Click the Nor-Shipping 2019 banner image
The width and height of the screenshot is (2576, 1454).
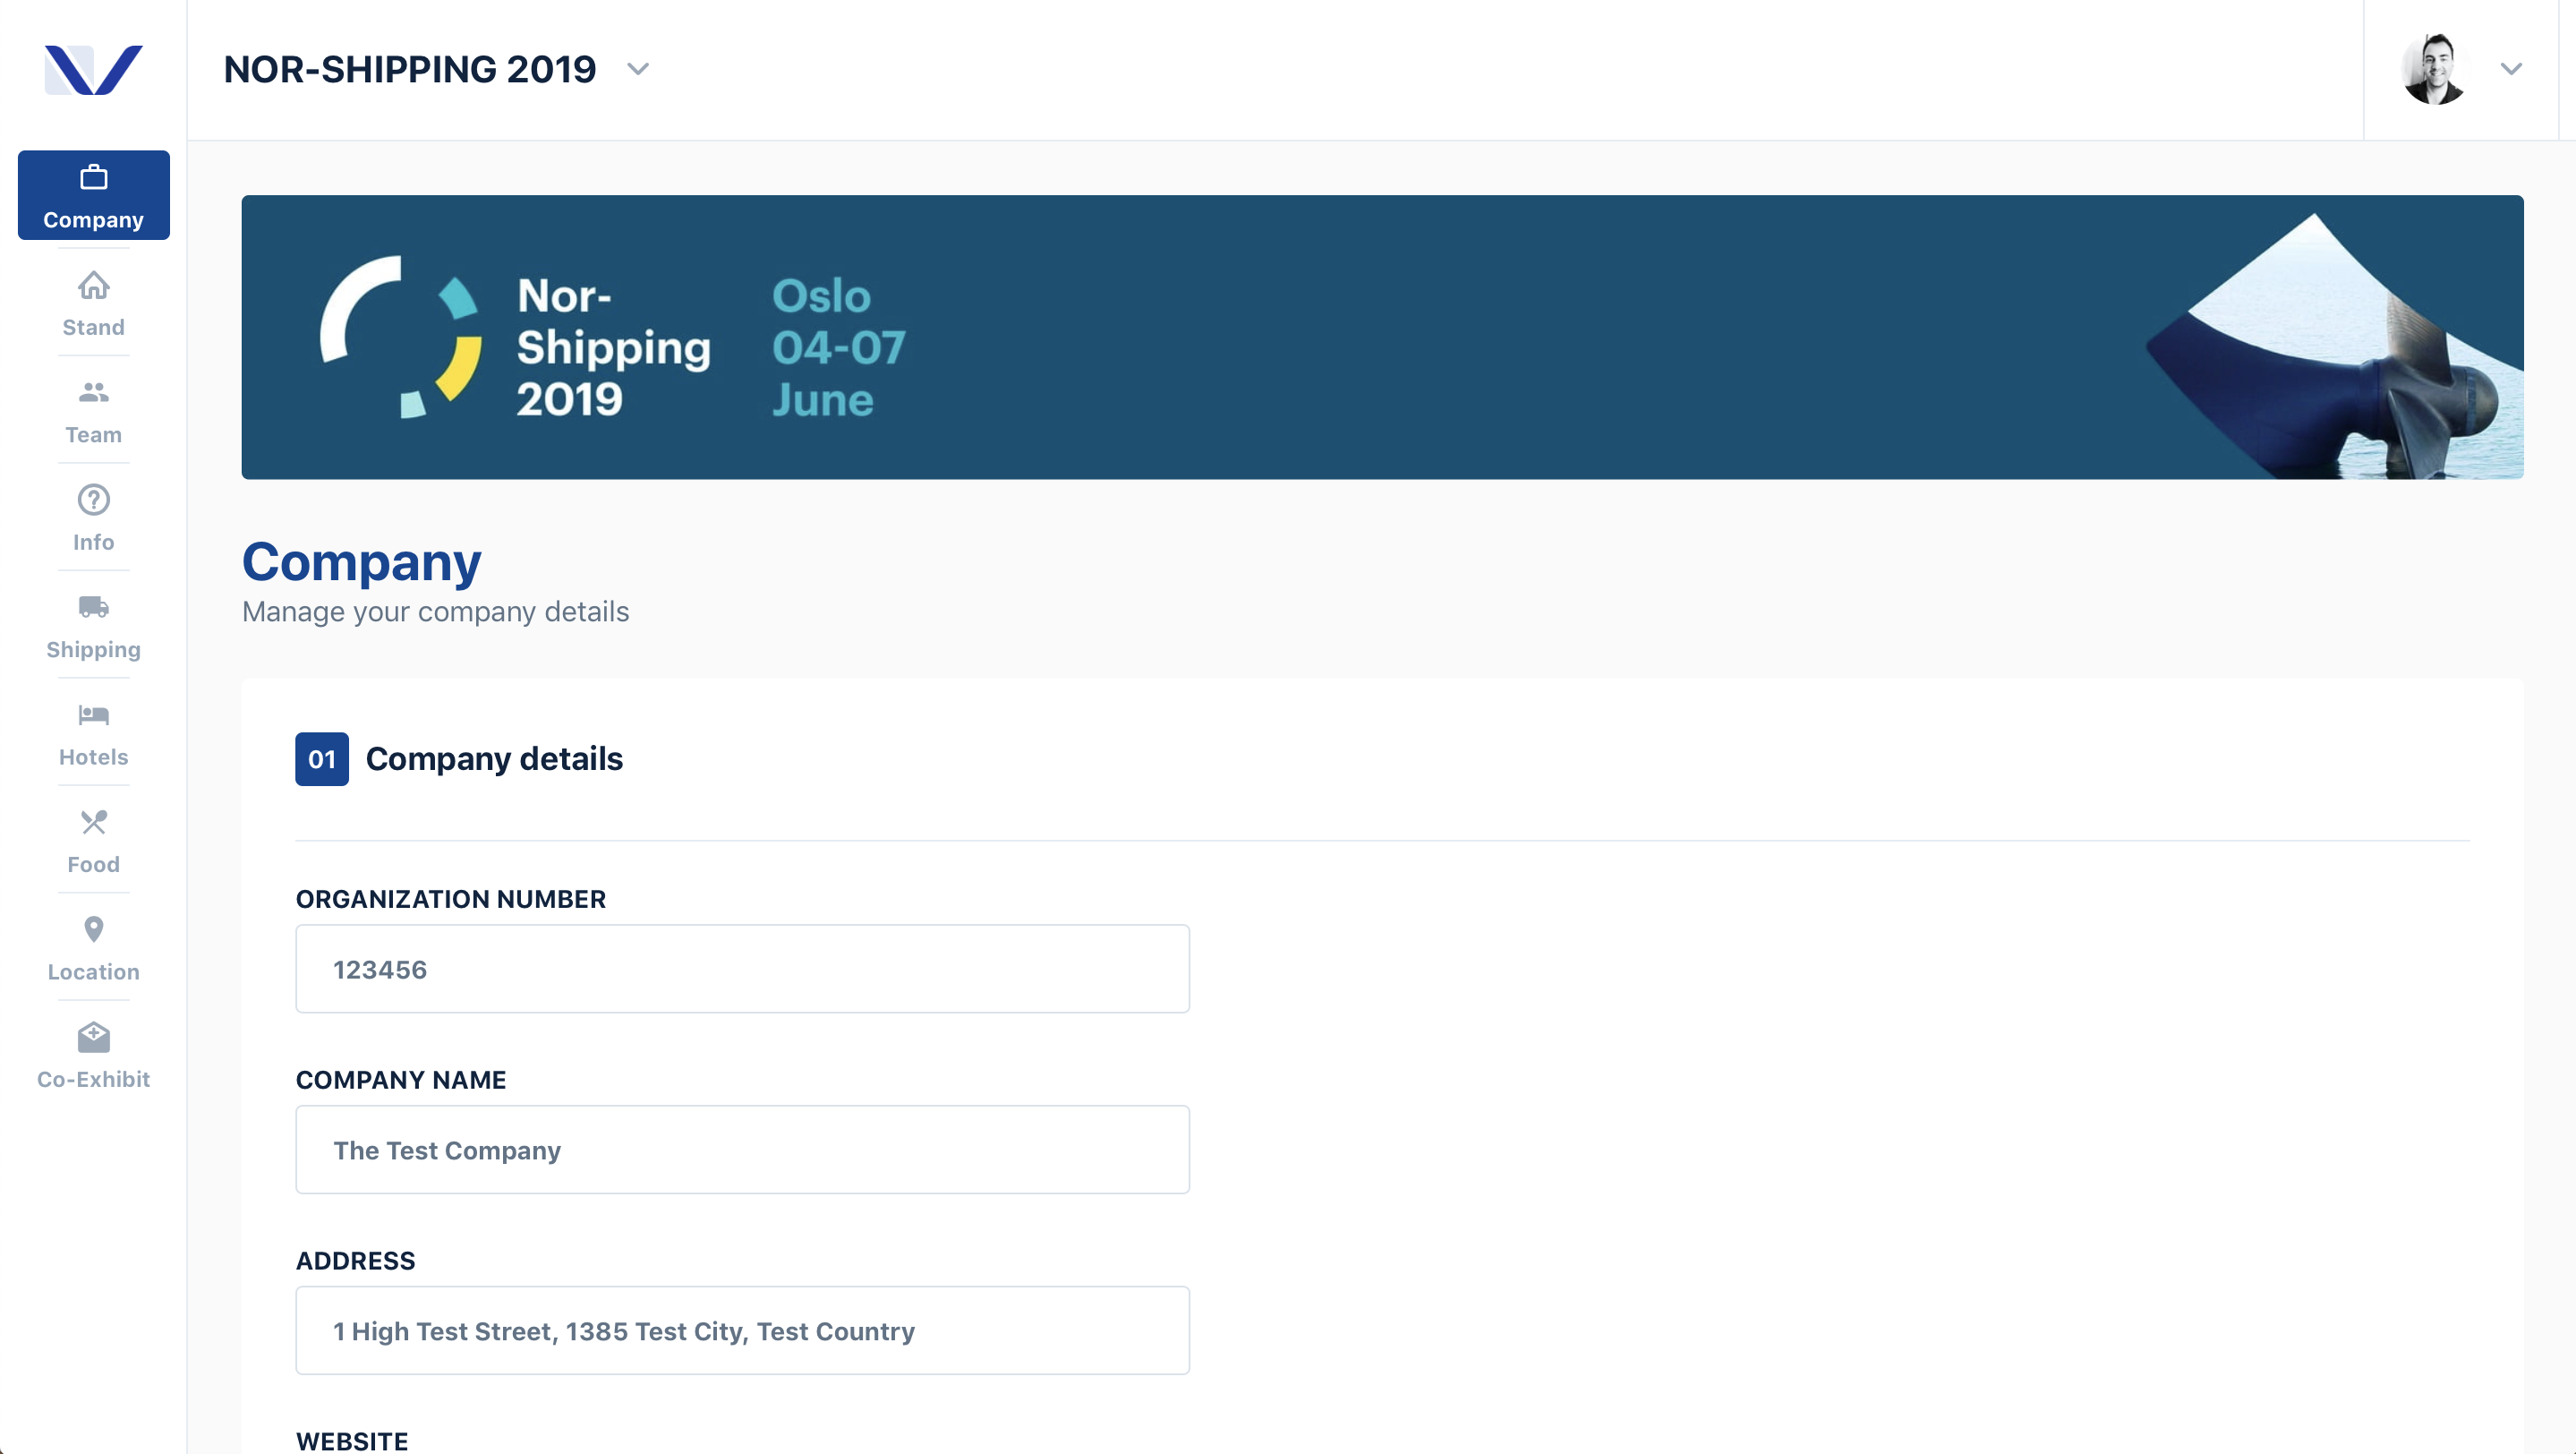1382,337
